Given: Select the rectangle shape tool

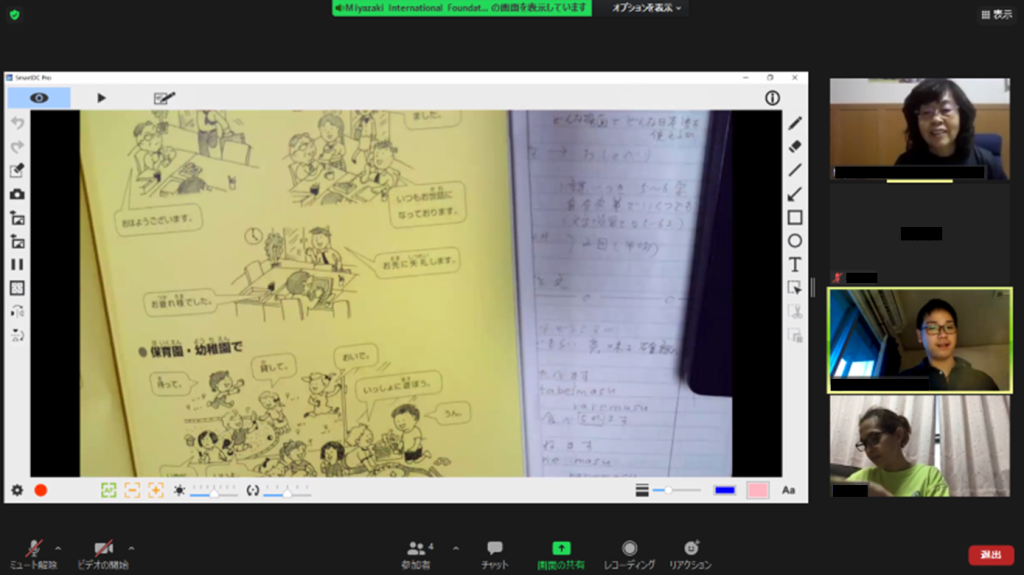Looking at the screenshot, I should tap(795, 217).
